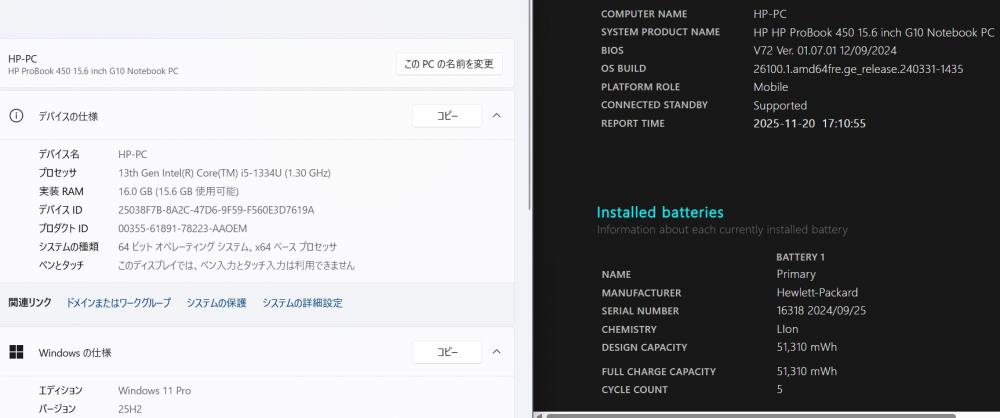Click the battery report horizontal scrollbar

point(751,416)
